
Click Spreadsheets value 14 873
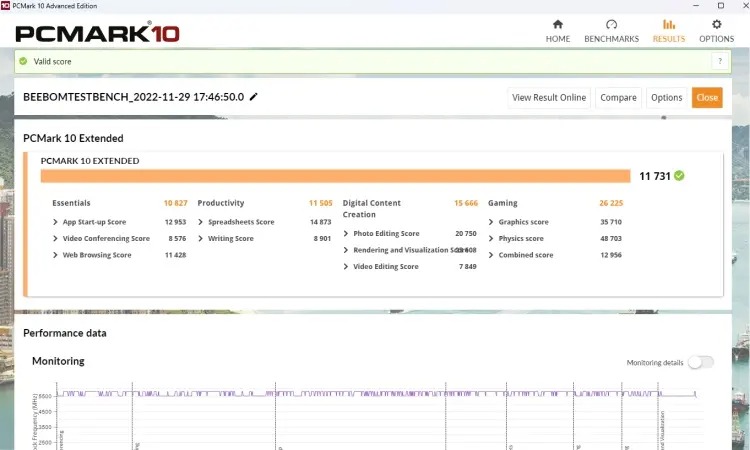pos(320,222)
